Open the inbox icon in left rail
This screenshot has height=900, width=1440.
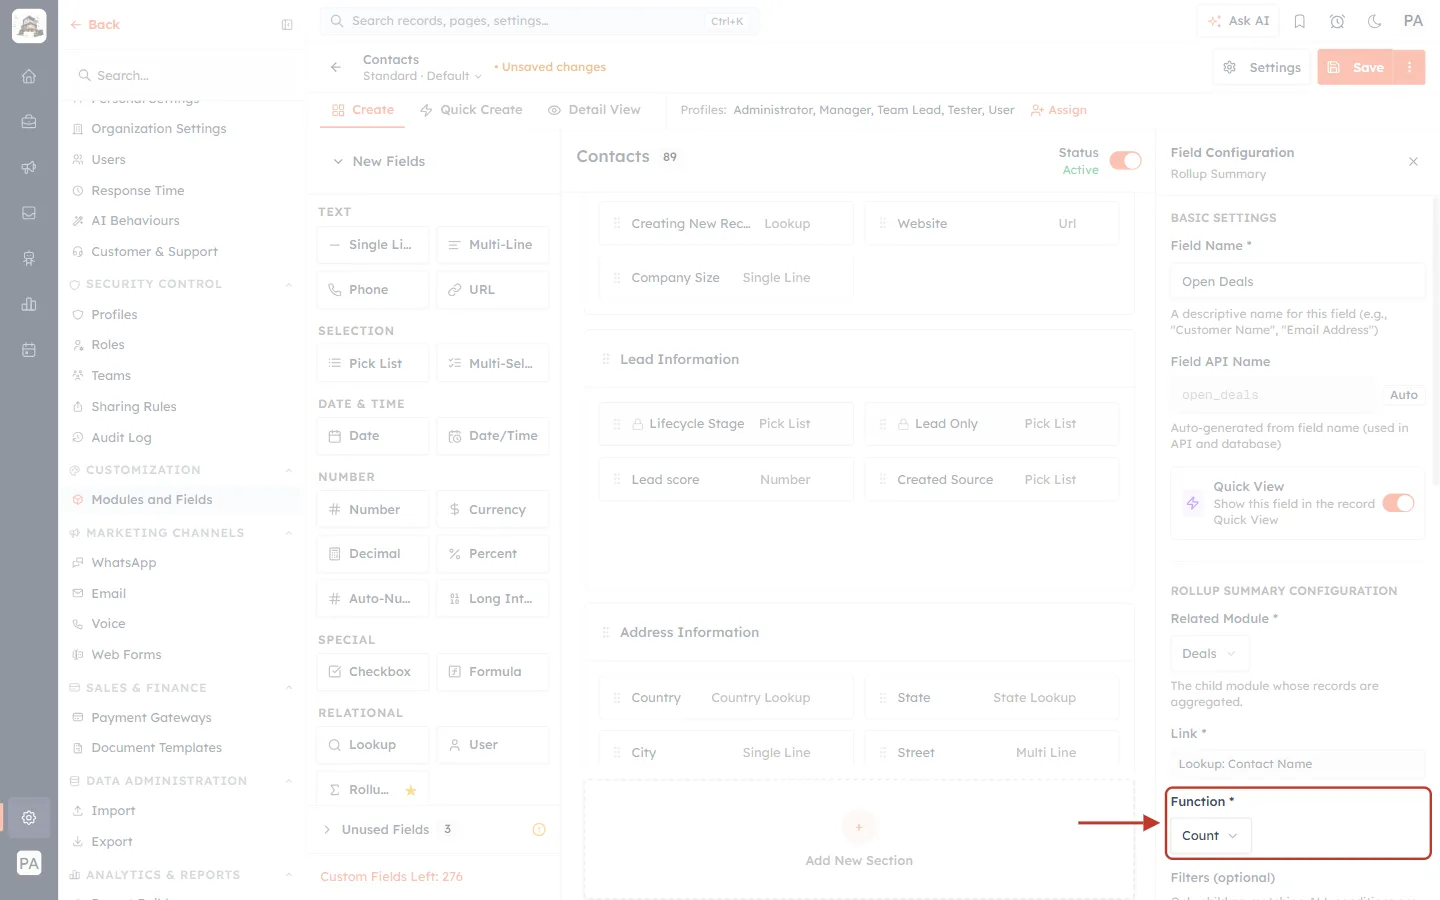click(x=29, y=213)
